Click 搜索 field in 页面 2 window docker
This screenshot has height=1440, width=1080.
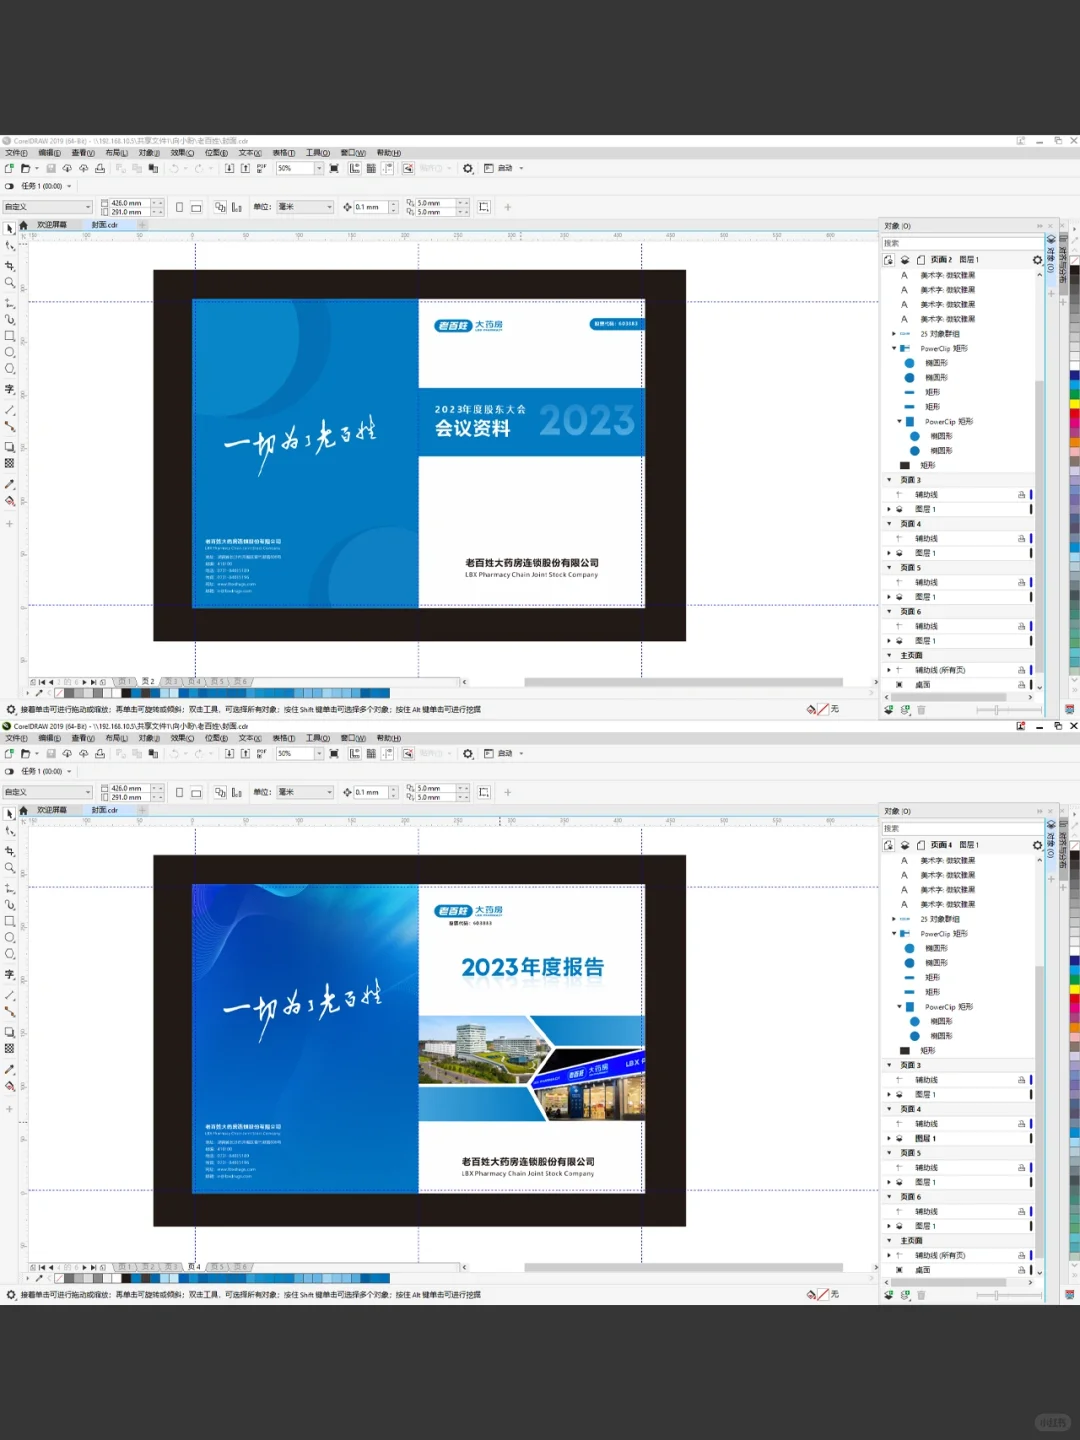[x=962, y=243]
